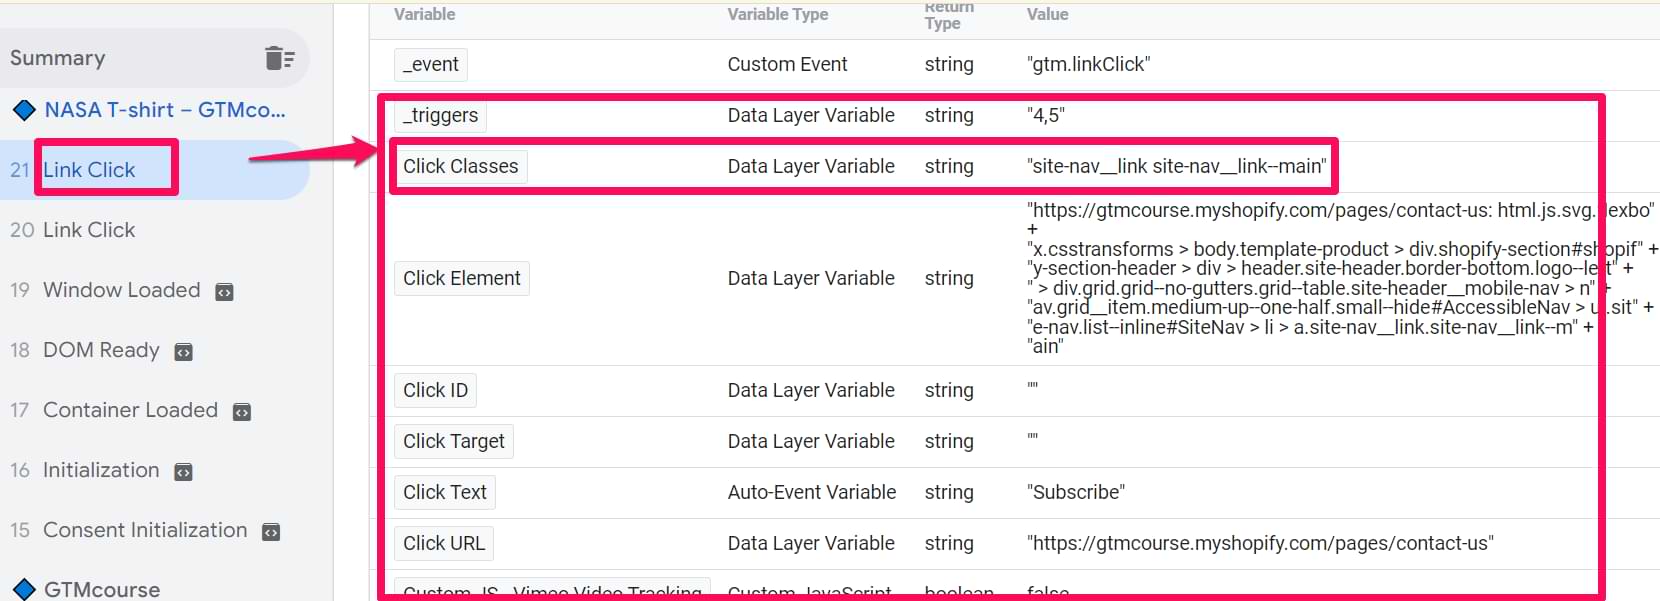The image size is (1660, 601).
Task: Click the code icon next to Initialization
Action: [184, 472]
